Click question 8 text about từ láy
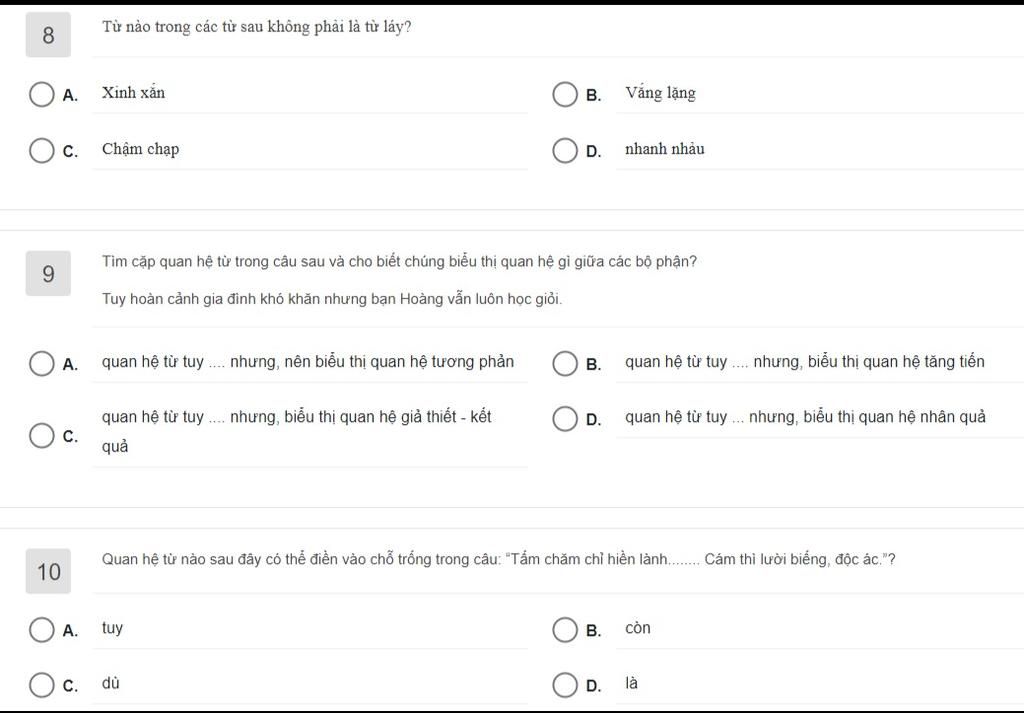 click(x=257, y=27)
